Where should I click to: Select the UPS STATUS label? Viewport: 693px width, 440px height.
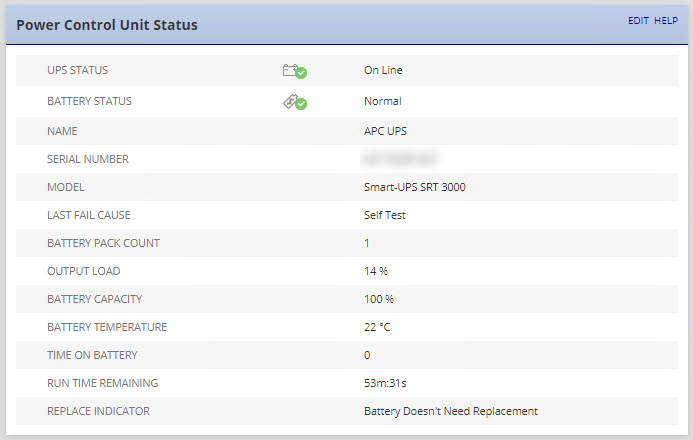coord(77,70)
